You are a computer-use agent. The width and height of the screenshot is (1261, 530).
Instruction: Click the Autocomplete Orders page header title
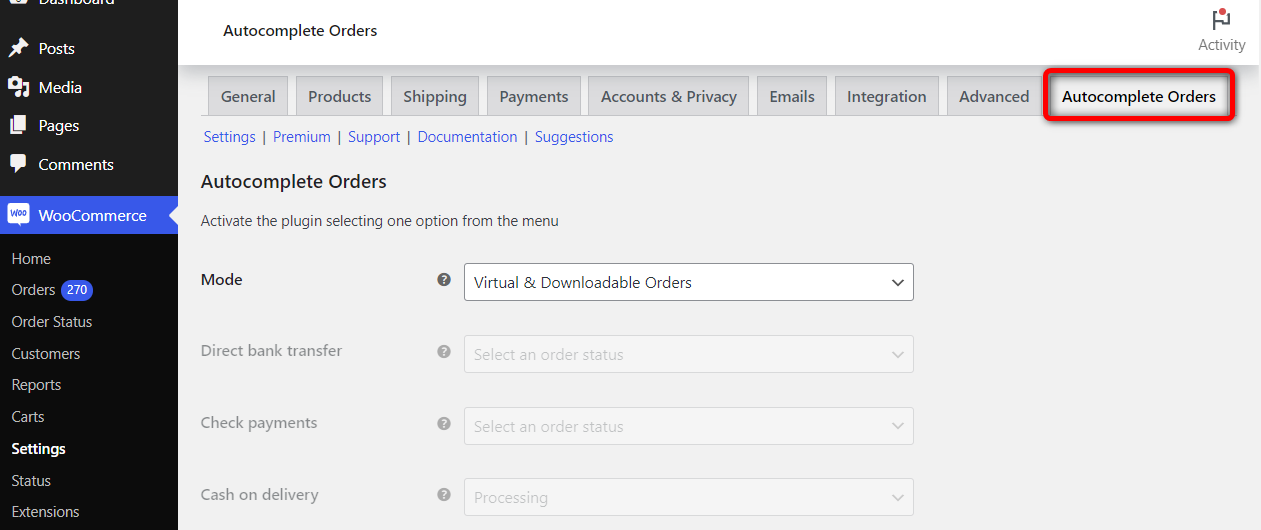300,31
